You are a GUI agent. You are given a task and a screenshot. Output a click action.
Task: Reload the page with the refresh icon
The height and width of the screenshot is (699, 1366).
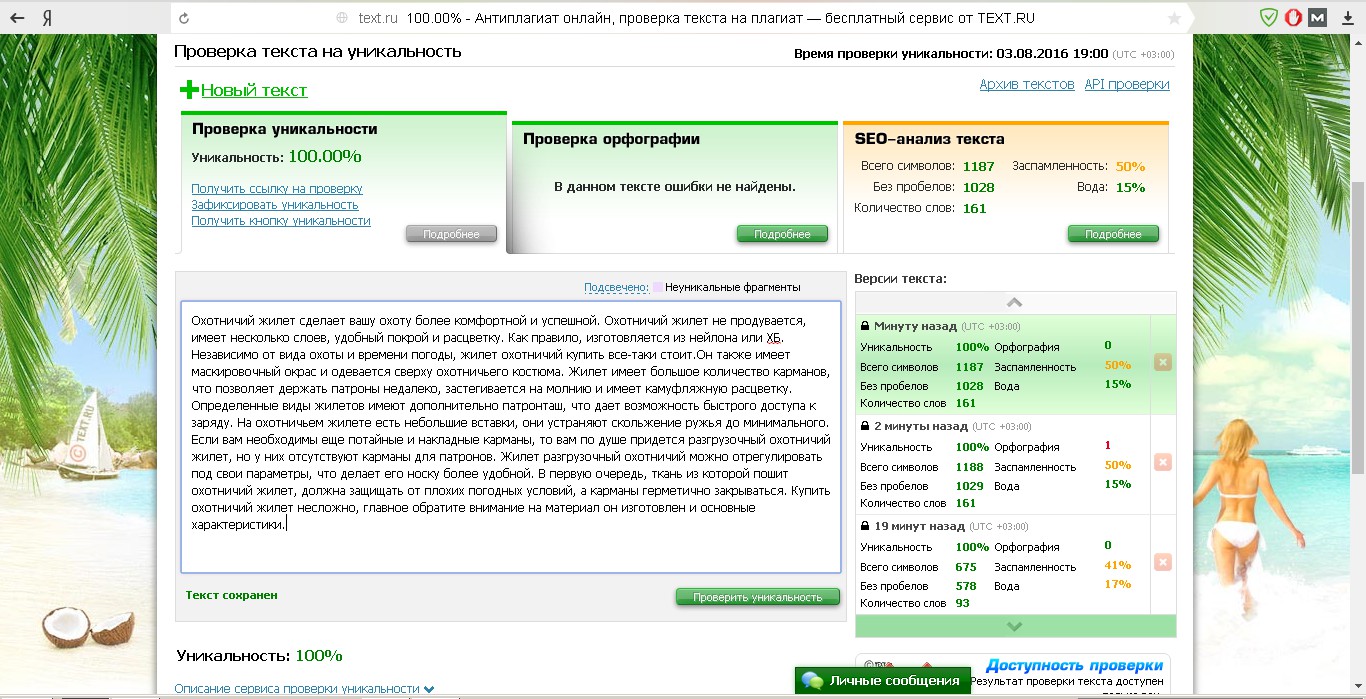tap(183, 18)
